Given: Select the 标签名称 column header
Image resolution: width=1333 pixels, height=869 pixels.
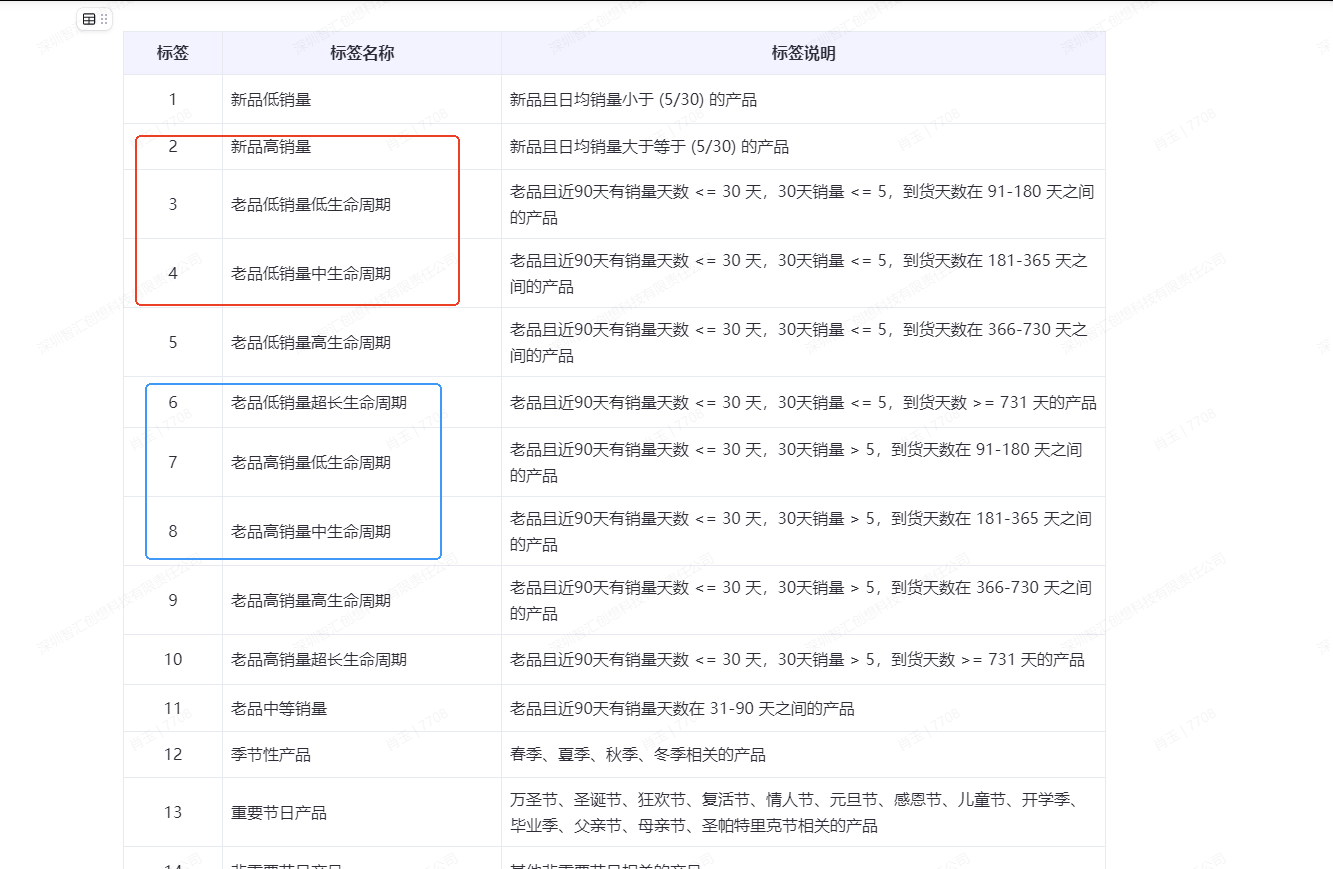Looking at the screenshot, I should click(x=362, y=53).
